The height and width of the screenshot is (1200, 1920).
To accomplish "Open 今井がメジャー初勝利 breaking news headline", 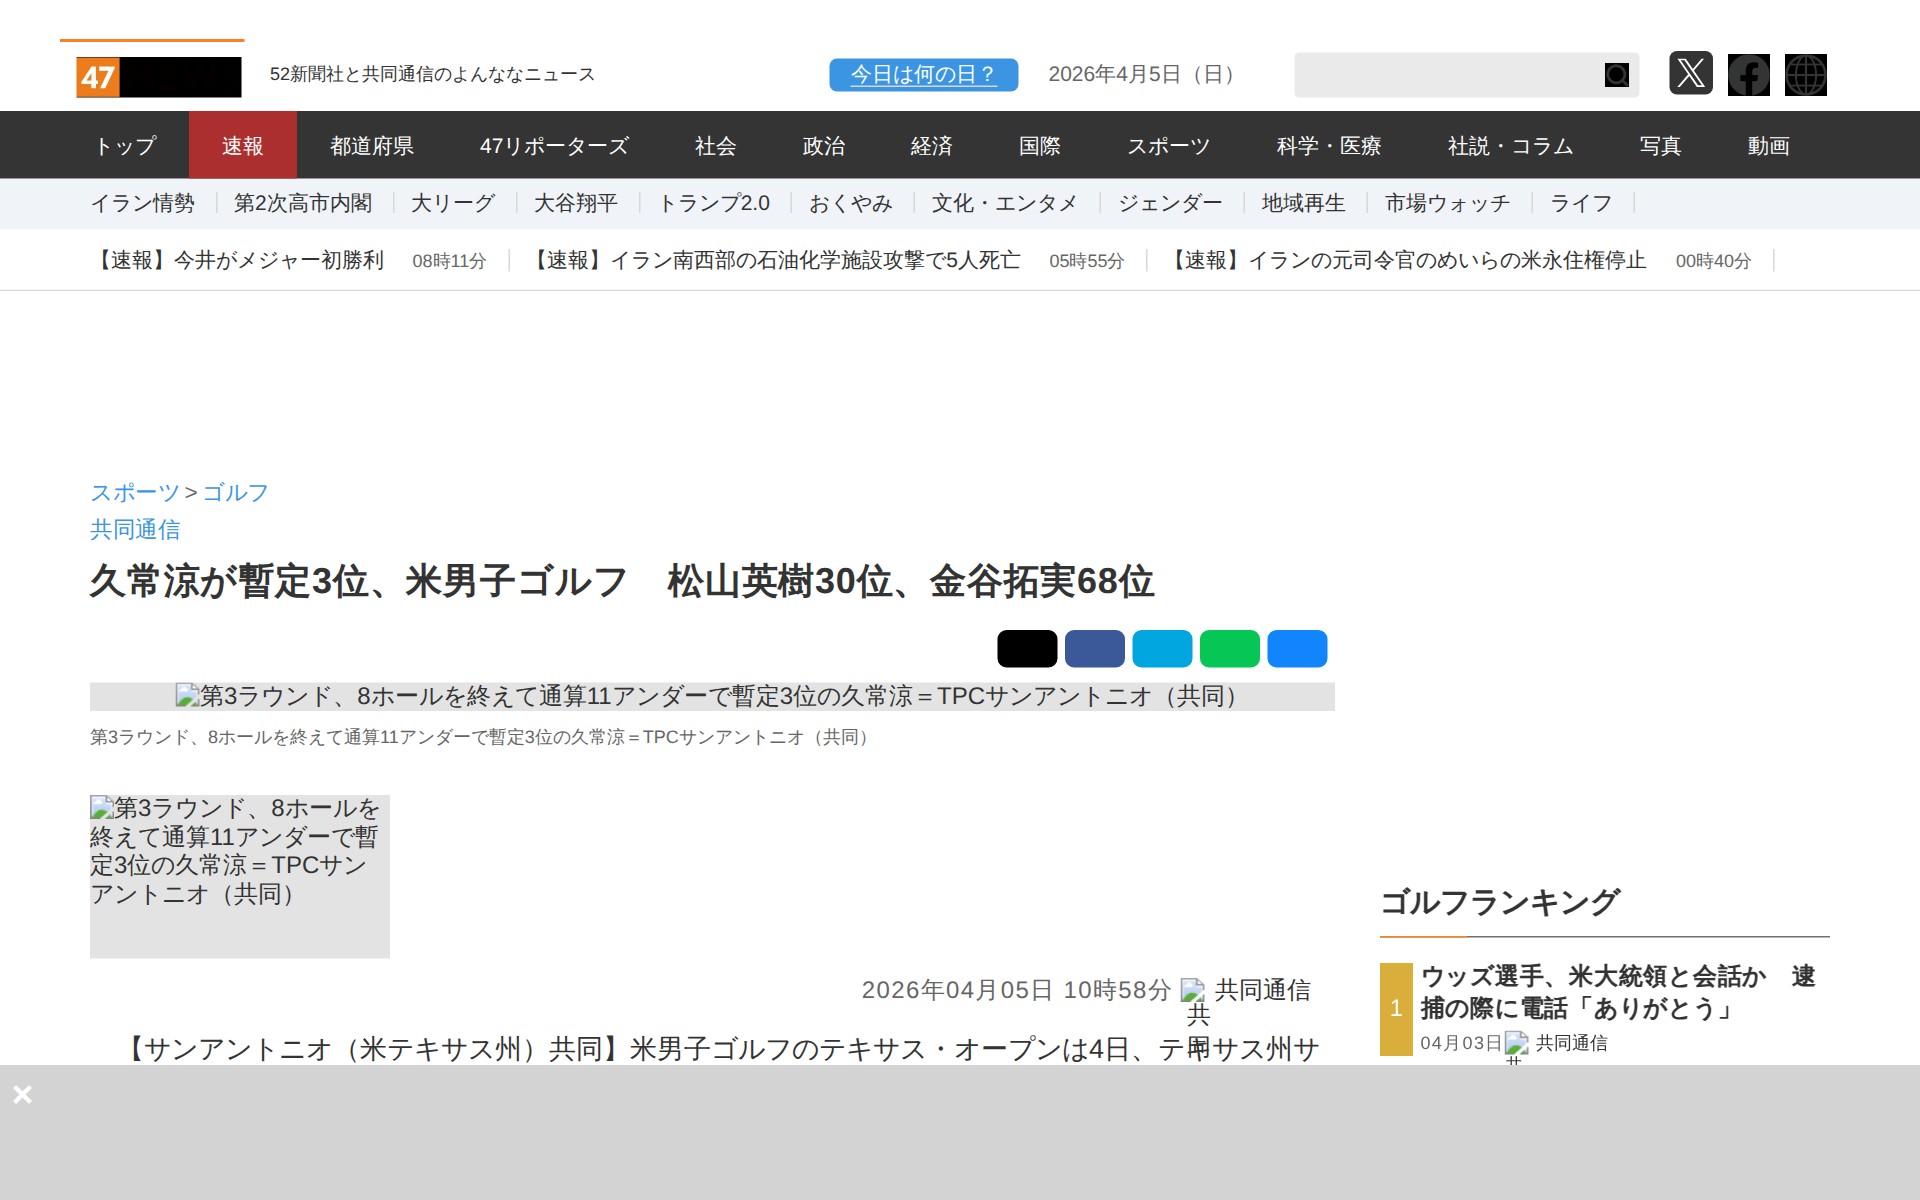I will pyautogui.click(x=238, y=261).
